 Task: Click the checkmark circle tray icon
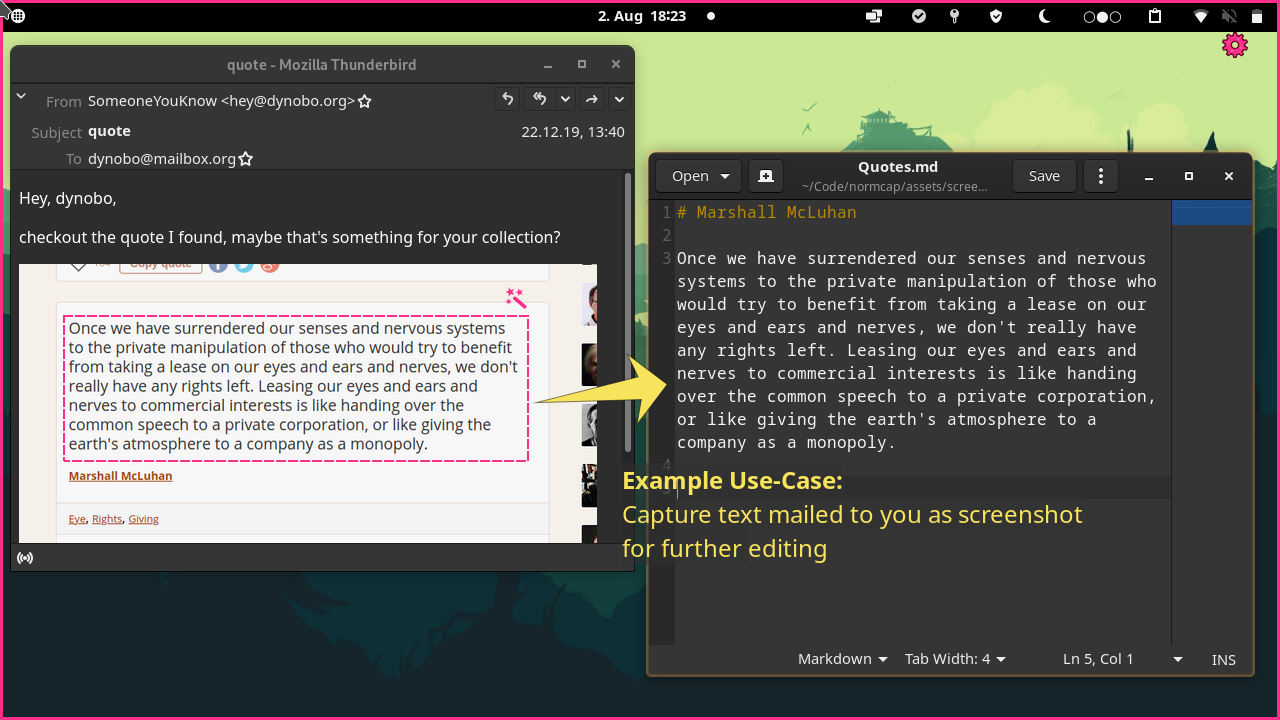[918, 16]
